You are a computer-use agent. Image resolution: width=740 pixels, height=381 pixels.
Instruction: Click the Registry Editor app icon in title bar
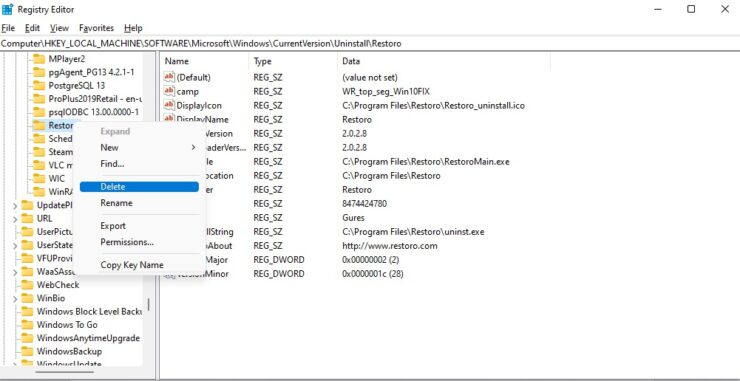(x=8, y=9)
